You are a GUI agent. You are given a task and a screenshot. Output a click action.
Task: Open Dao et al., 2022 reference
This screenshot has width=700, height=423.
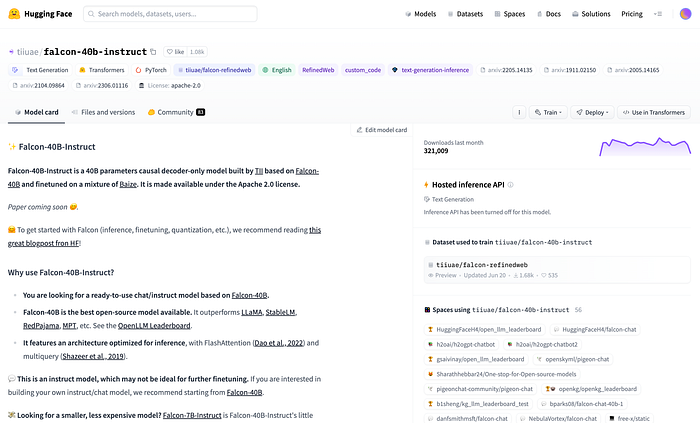pos(279,343)
